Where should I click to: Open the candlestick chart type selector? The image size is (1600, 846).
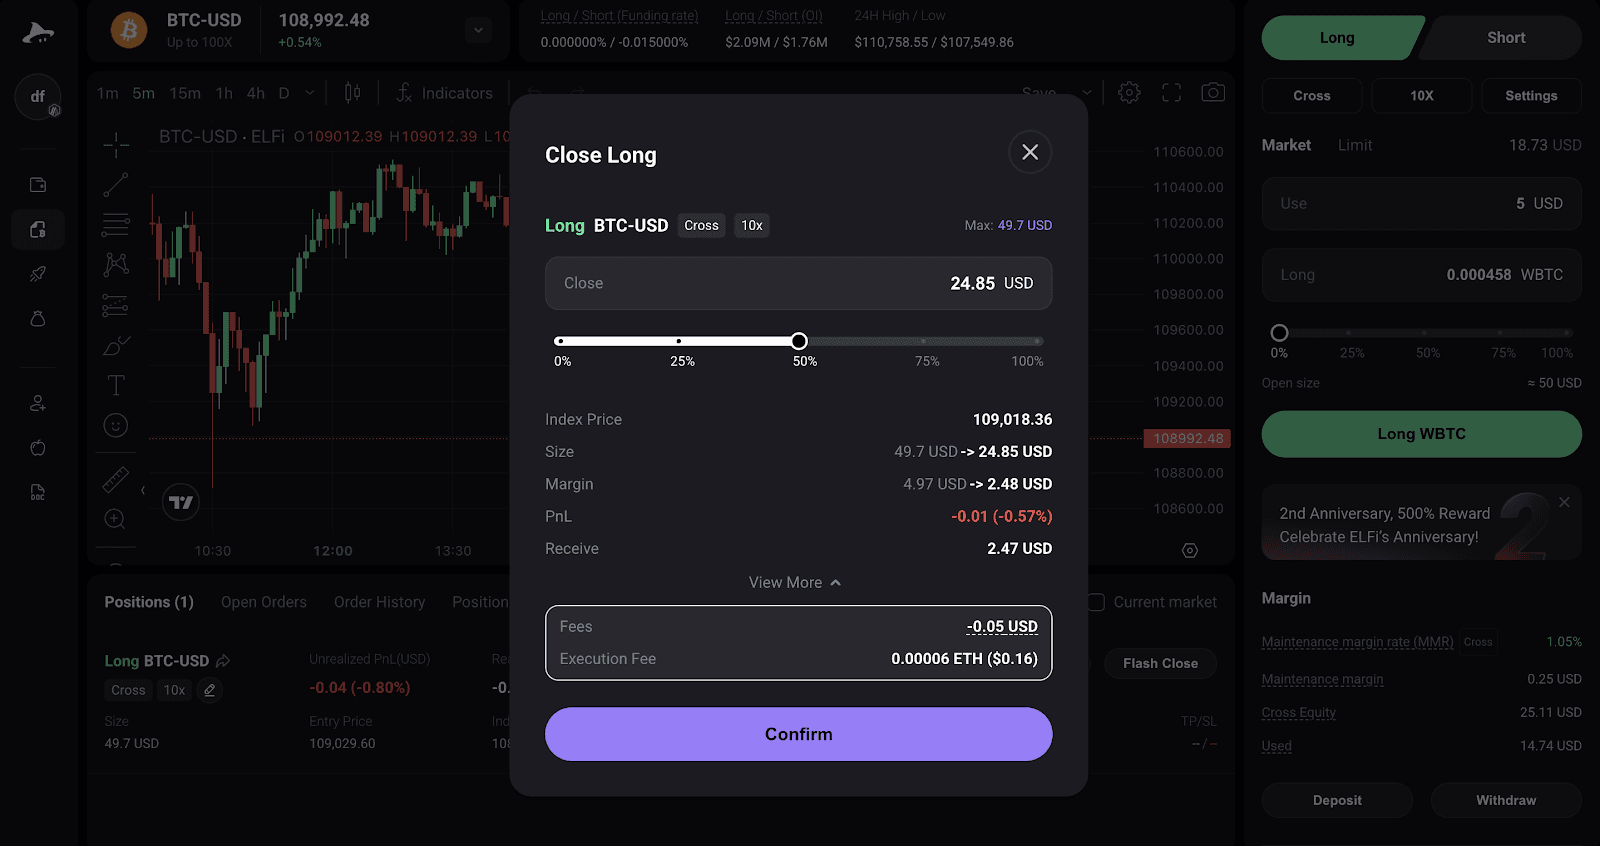click(x=353, y=93)
